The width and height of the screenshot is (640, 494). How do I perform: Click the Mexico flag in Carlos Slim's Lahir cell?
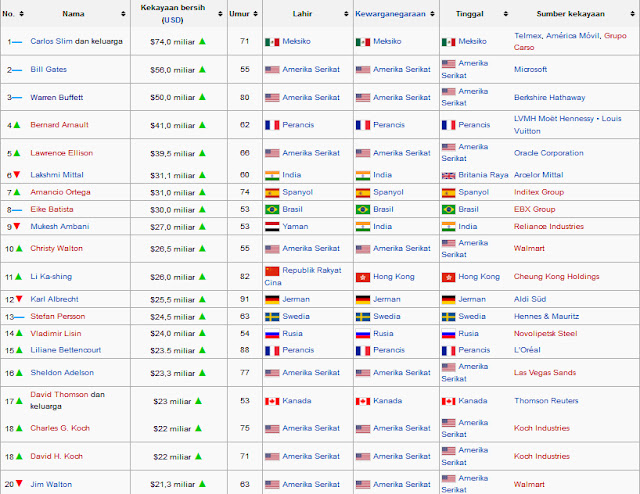pyautogui.click(x=272, y=42)
